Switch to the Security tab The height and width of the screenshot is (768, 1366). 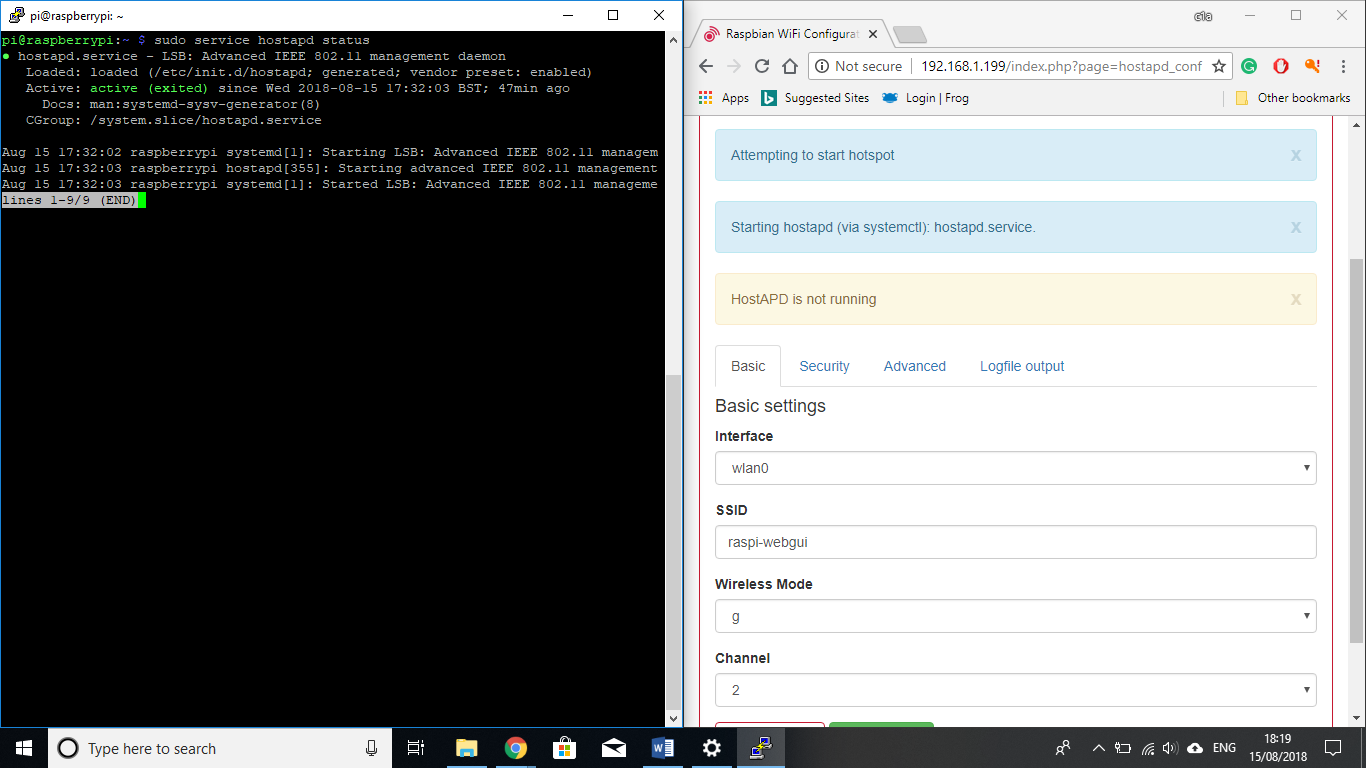coord(824,366)
